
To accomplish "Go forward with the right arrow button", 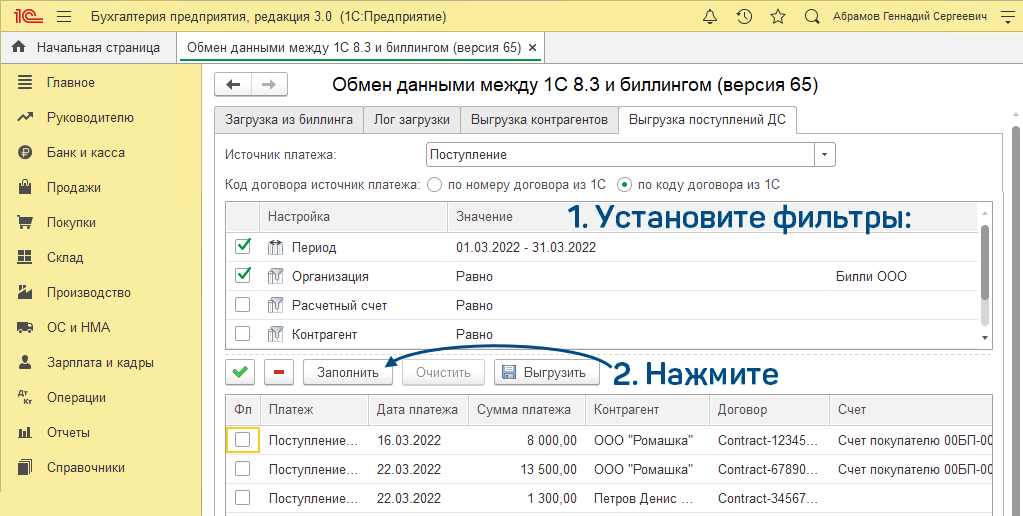I will pyautogui.click(x=269, y=85).
